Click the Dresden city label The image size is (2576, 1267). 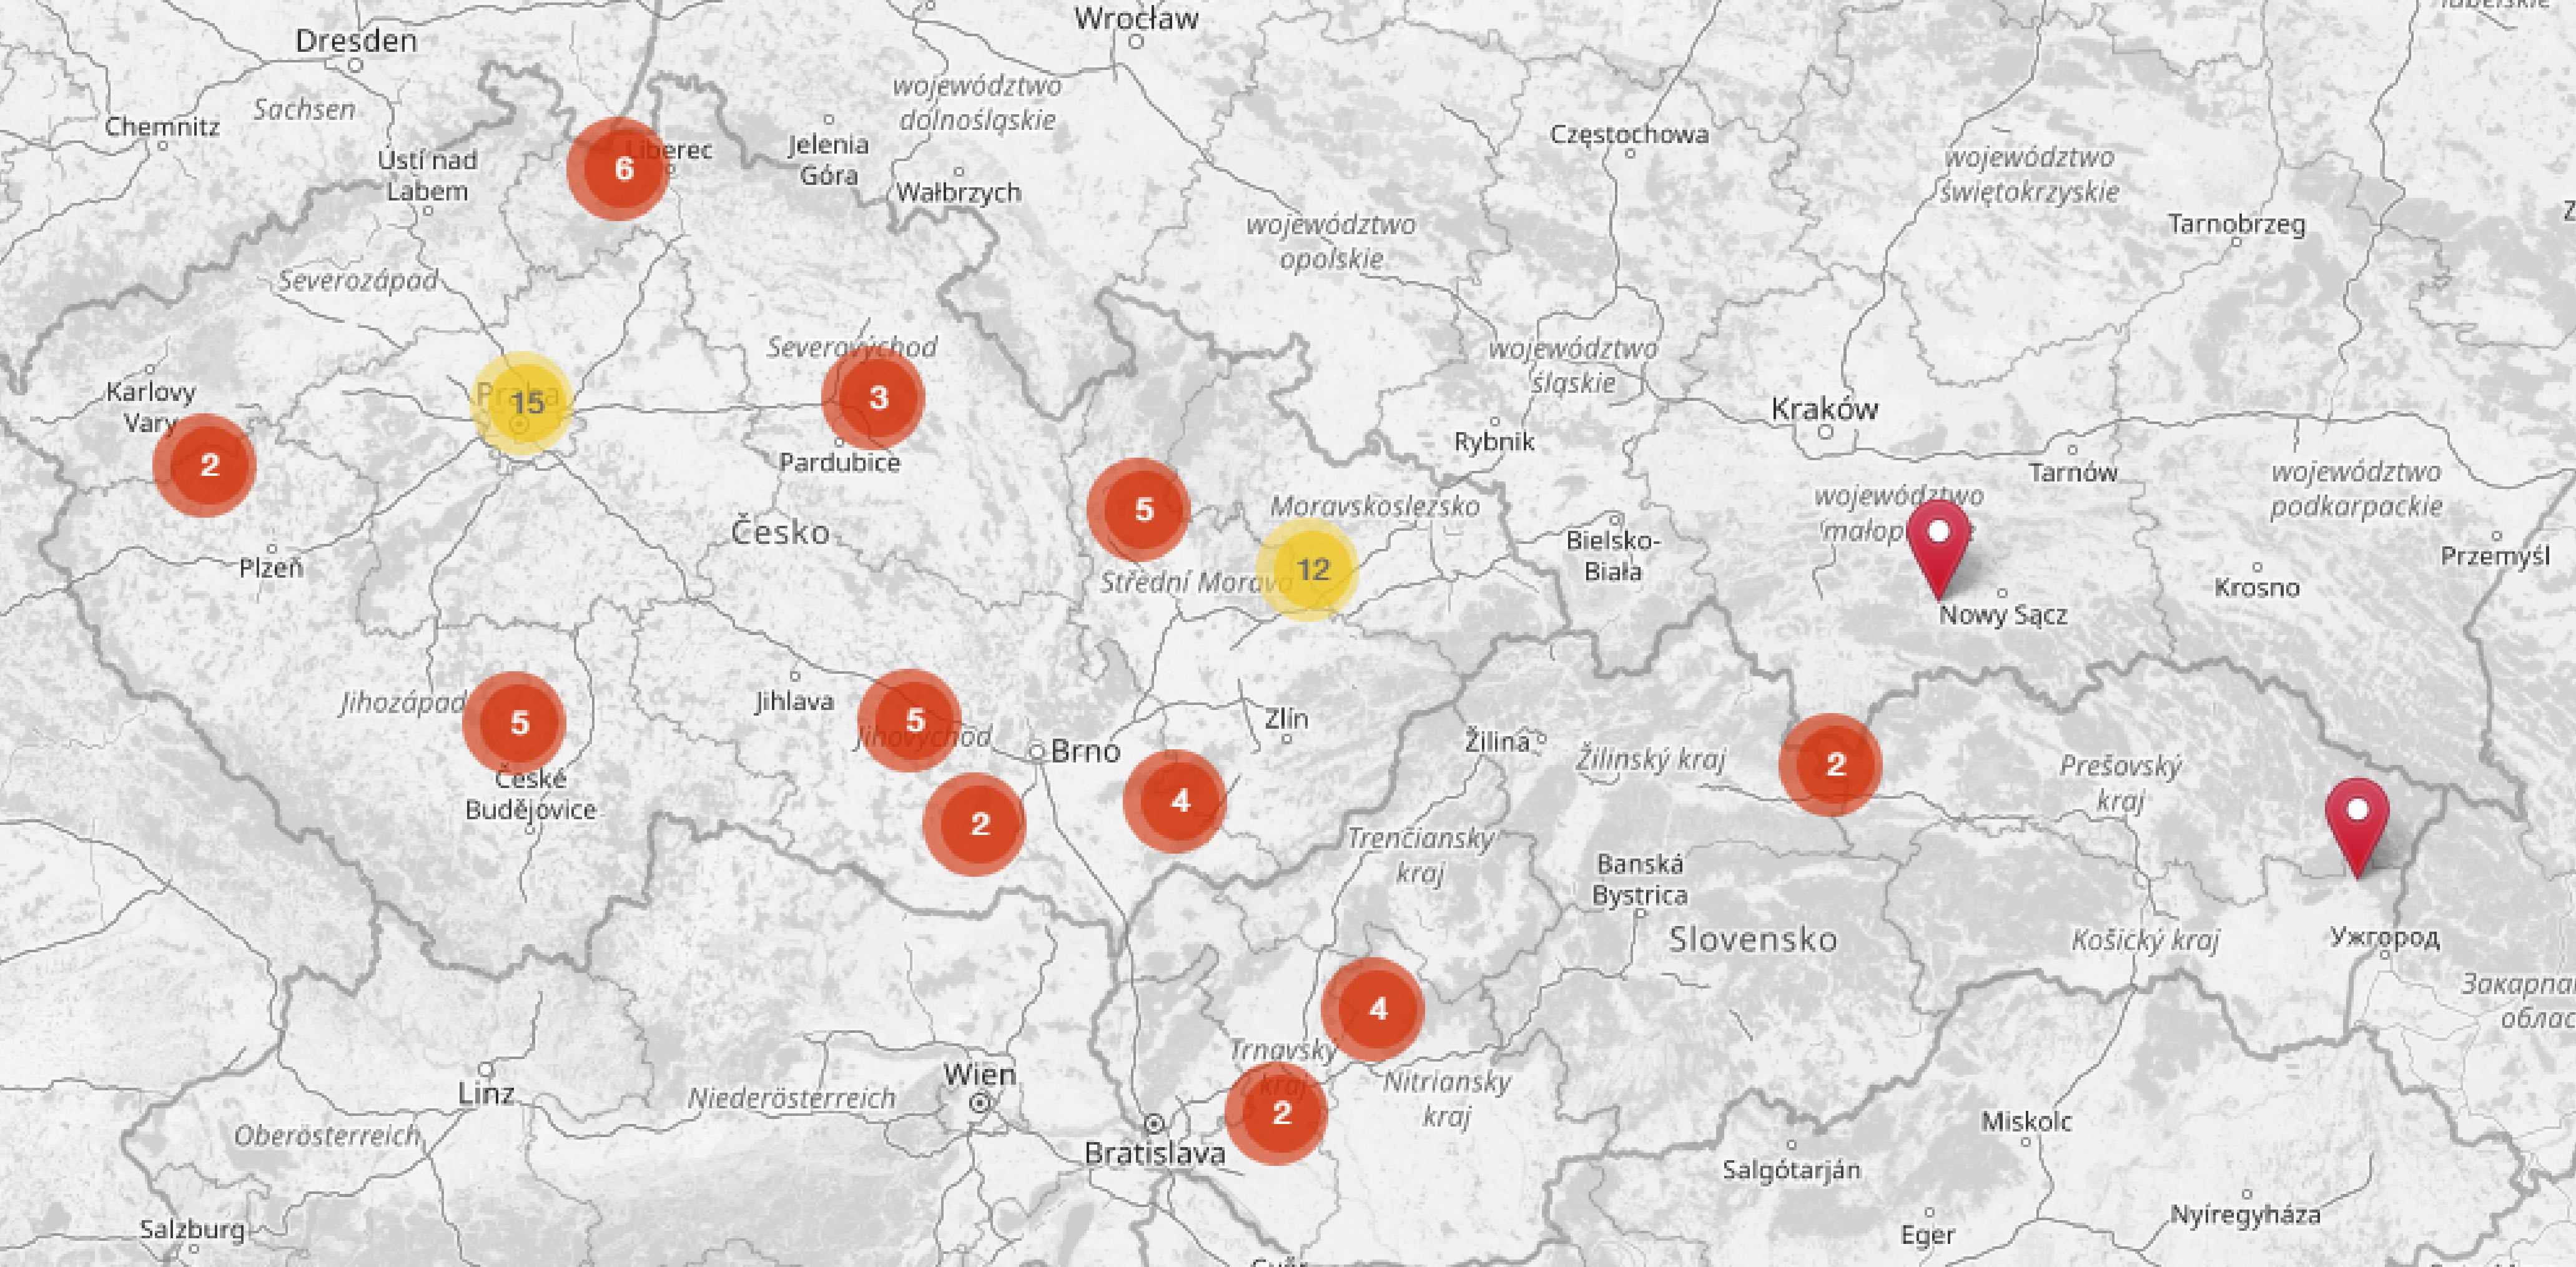[356, 41]
